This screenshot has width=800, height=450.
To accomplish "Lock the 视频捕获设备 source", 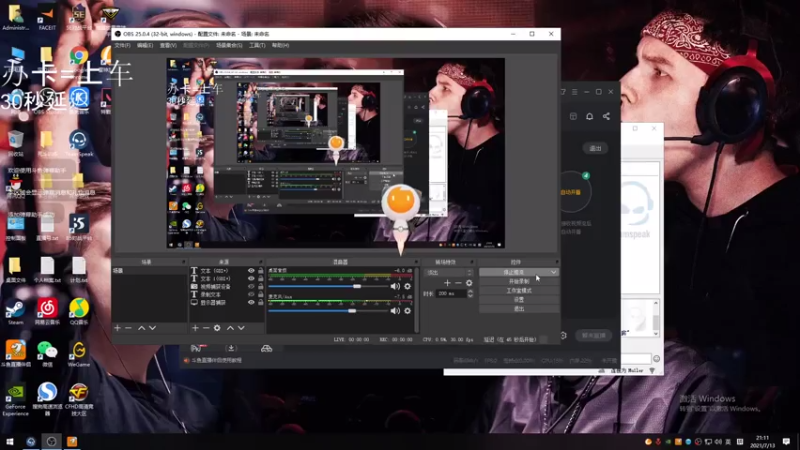I will coord(260,287).
